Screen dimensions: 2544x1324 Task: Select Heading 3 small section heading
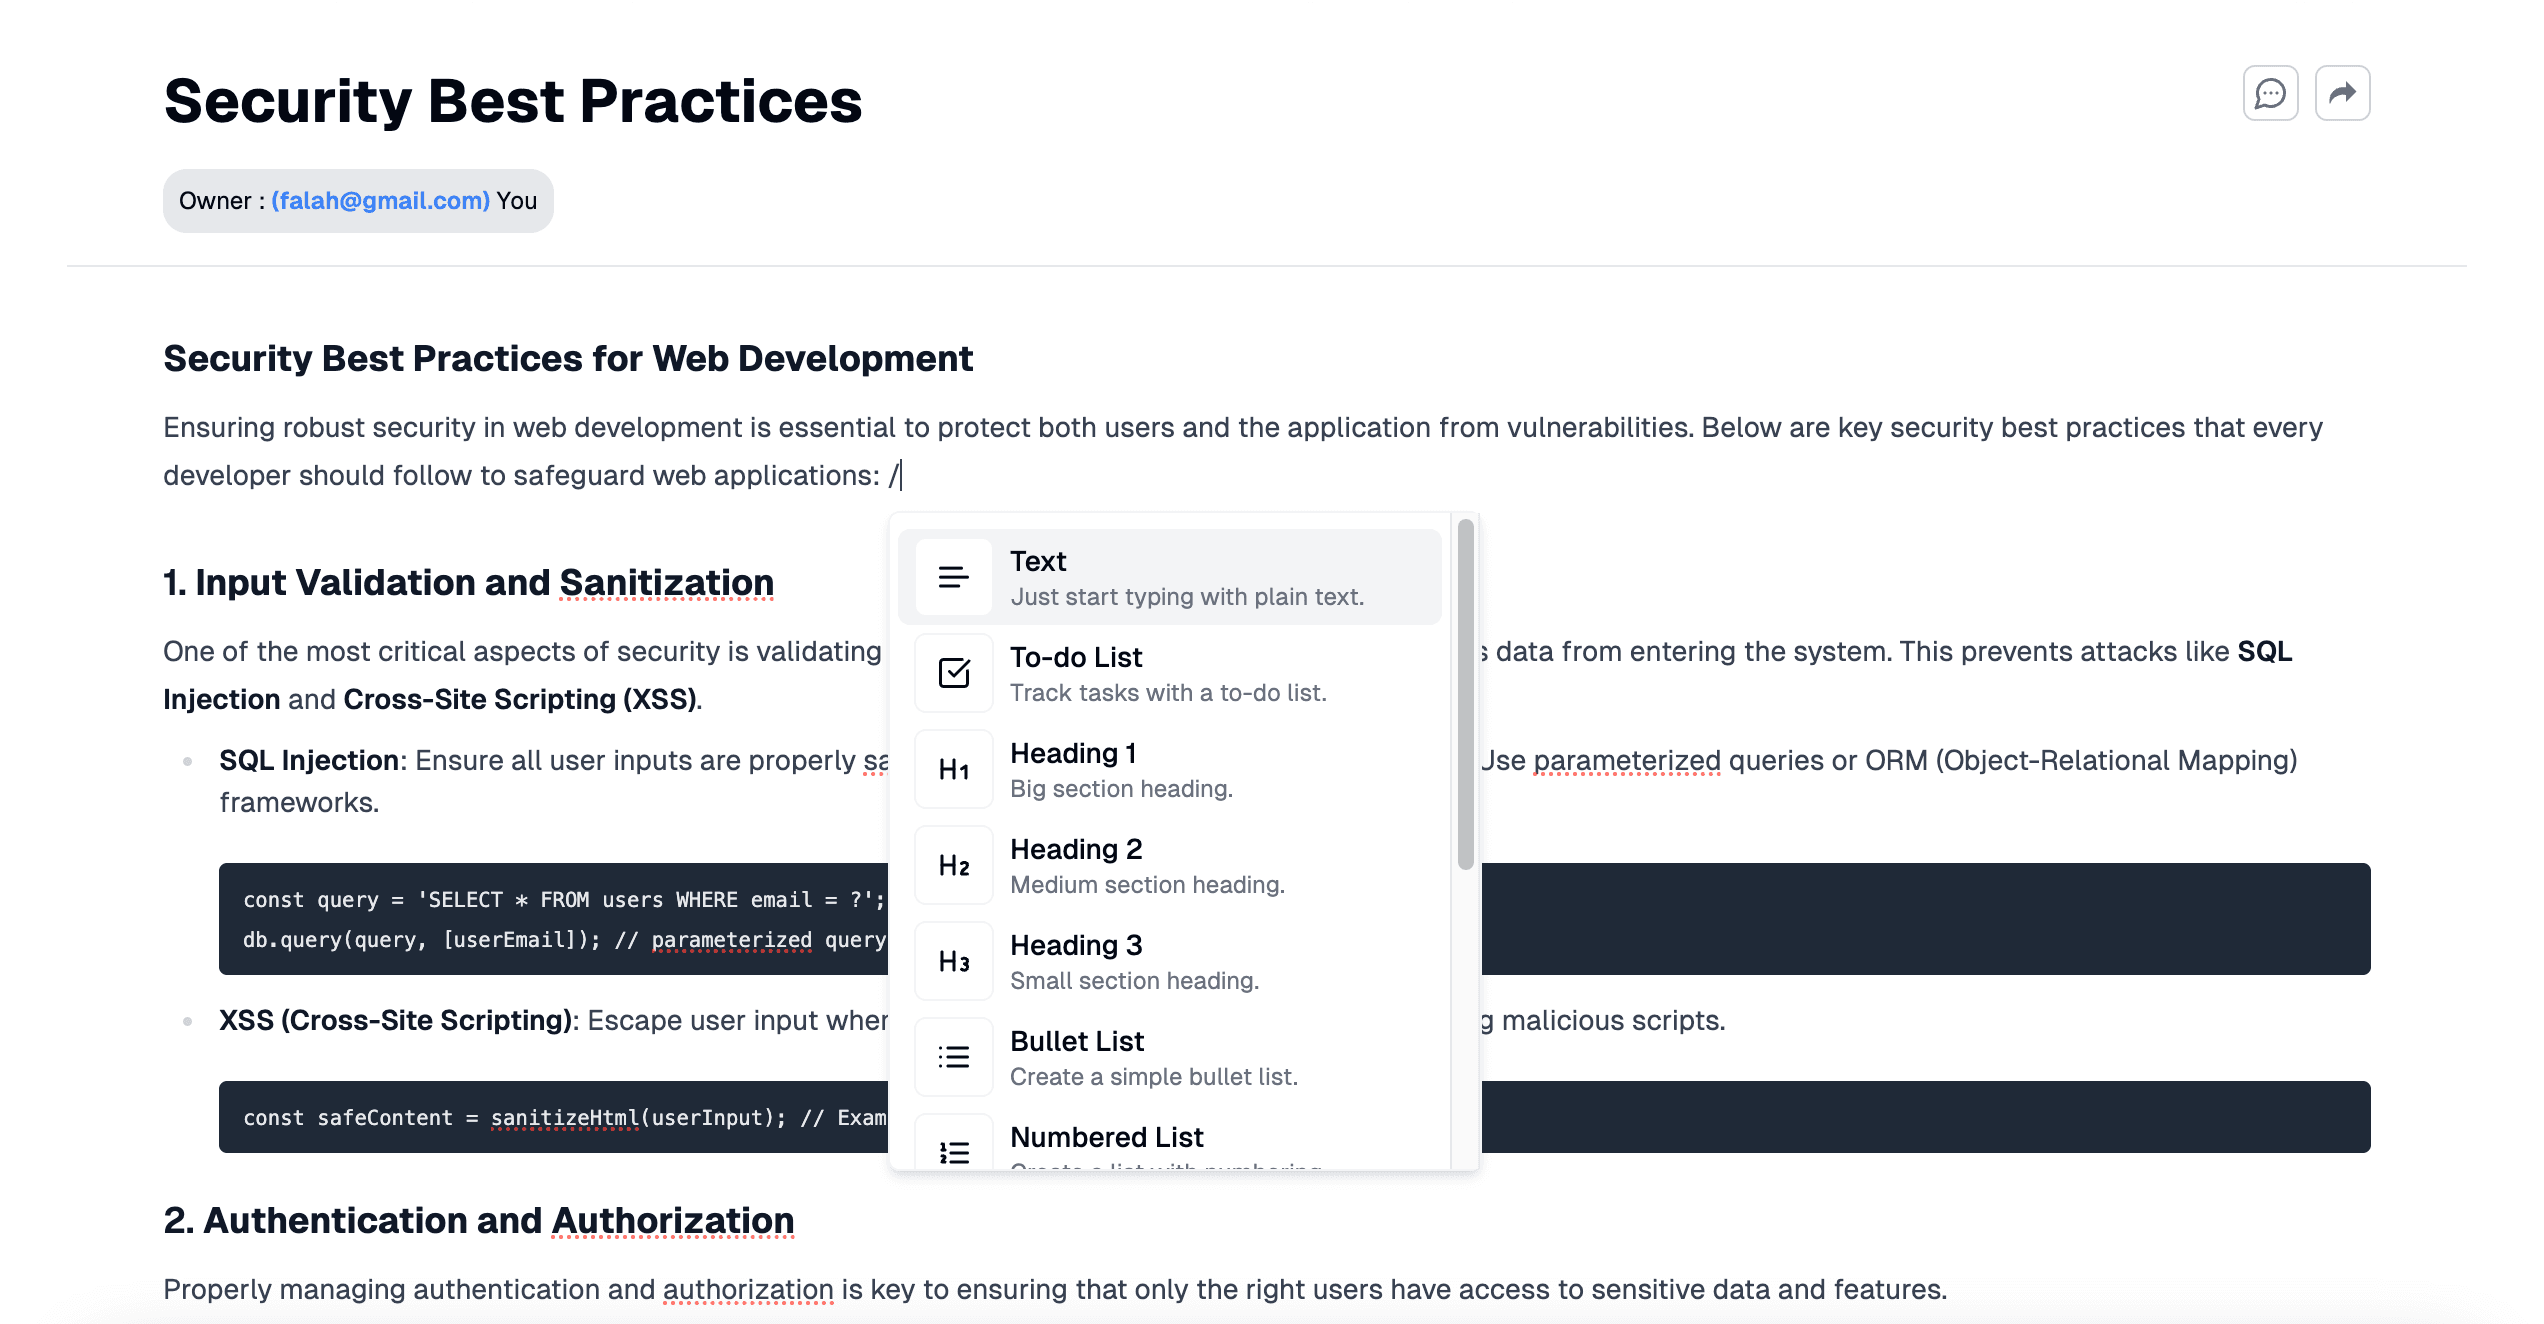pyautogui.click(x=1133, y=961)
